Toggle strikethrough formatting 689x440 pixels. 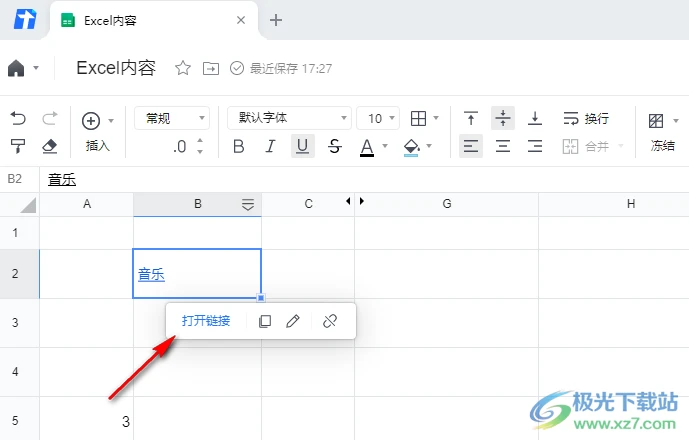tap(335, 146)
